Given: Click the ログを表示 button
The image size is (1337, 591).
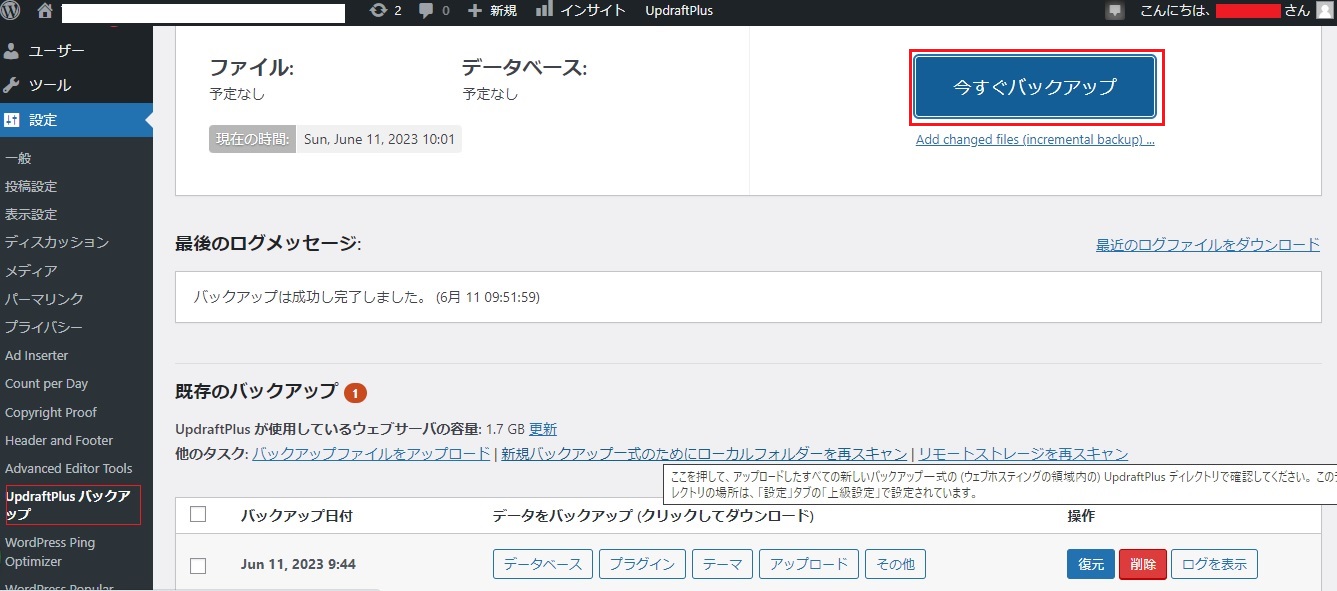Looking at the screenshot, I should [x=1214, y=564].
